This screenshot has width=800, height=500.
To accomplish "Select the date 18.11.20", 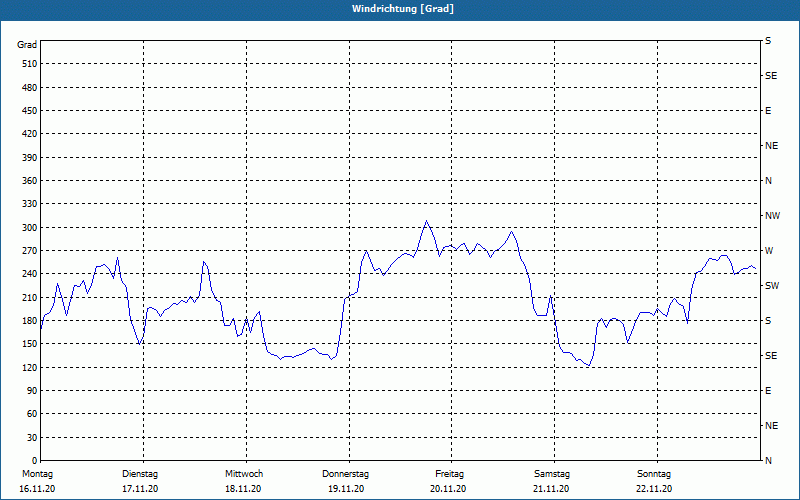I will (x=243, y=489).
